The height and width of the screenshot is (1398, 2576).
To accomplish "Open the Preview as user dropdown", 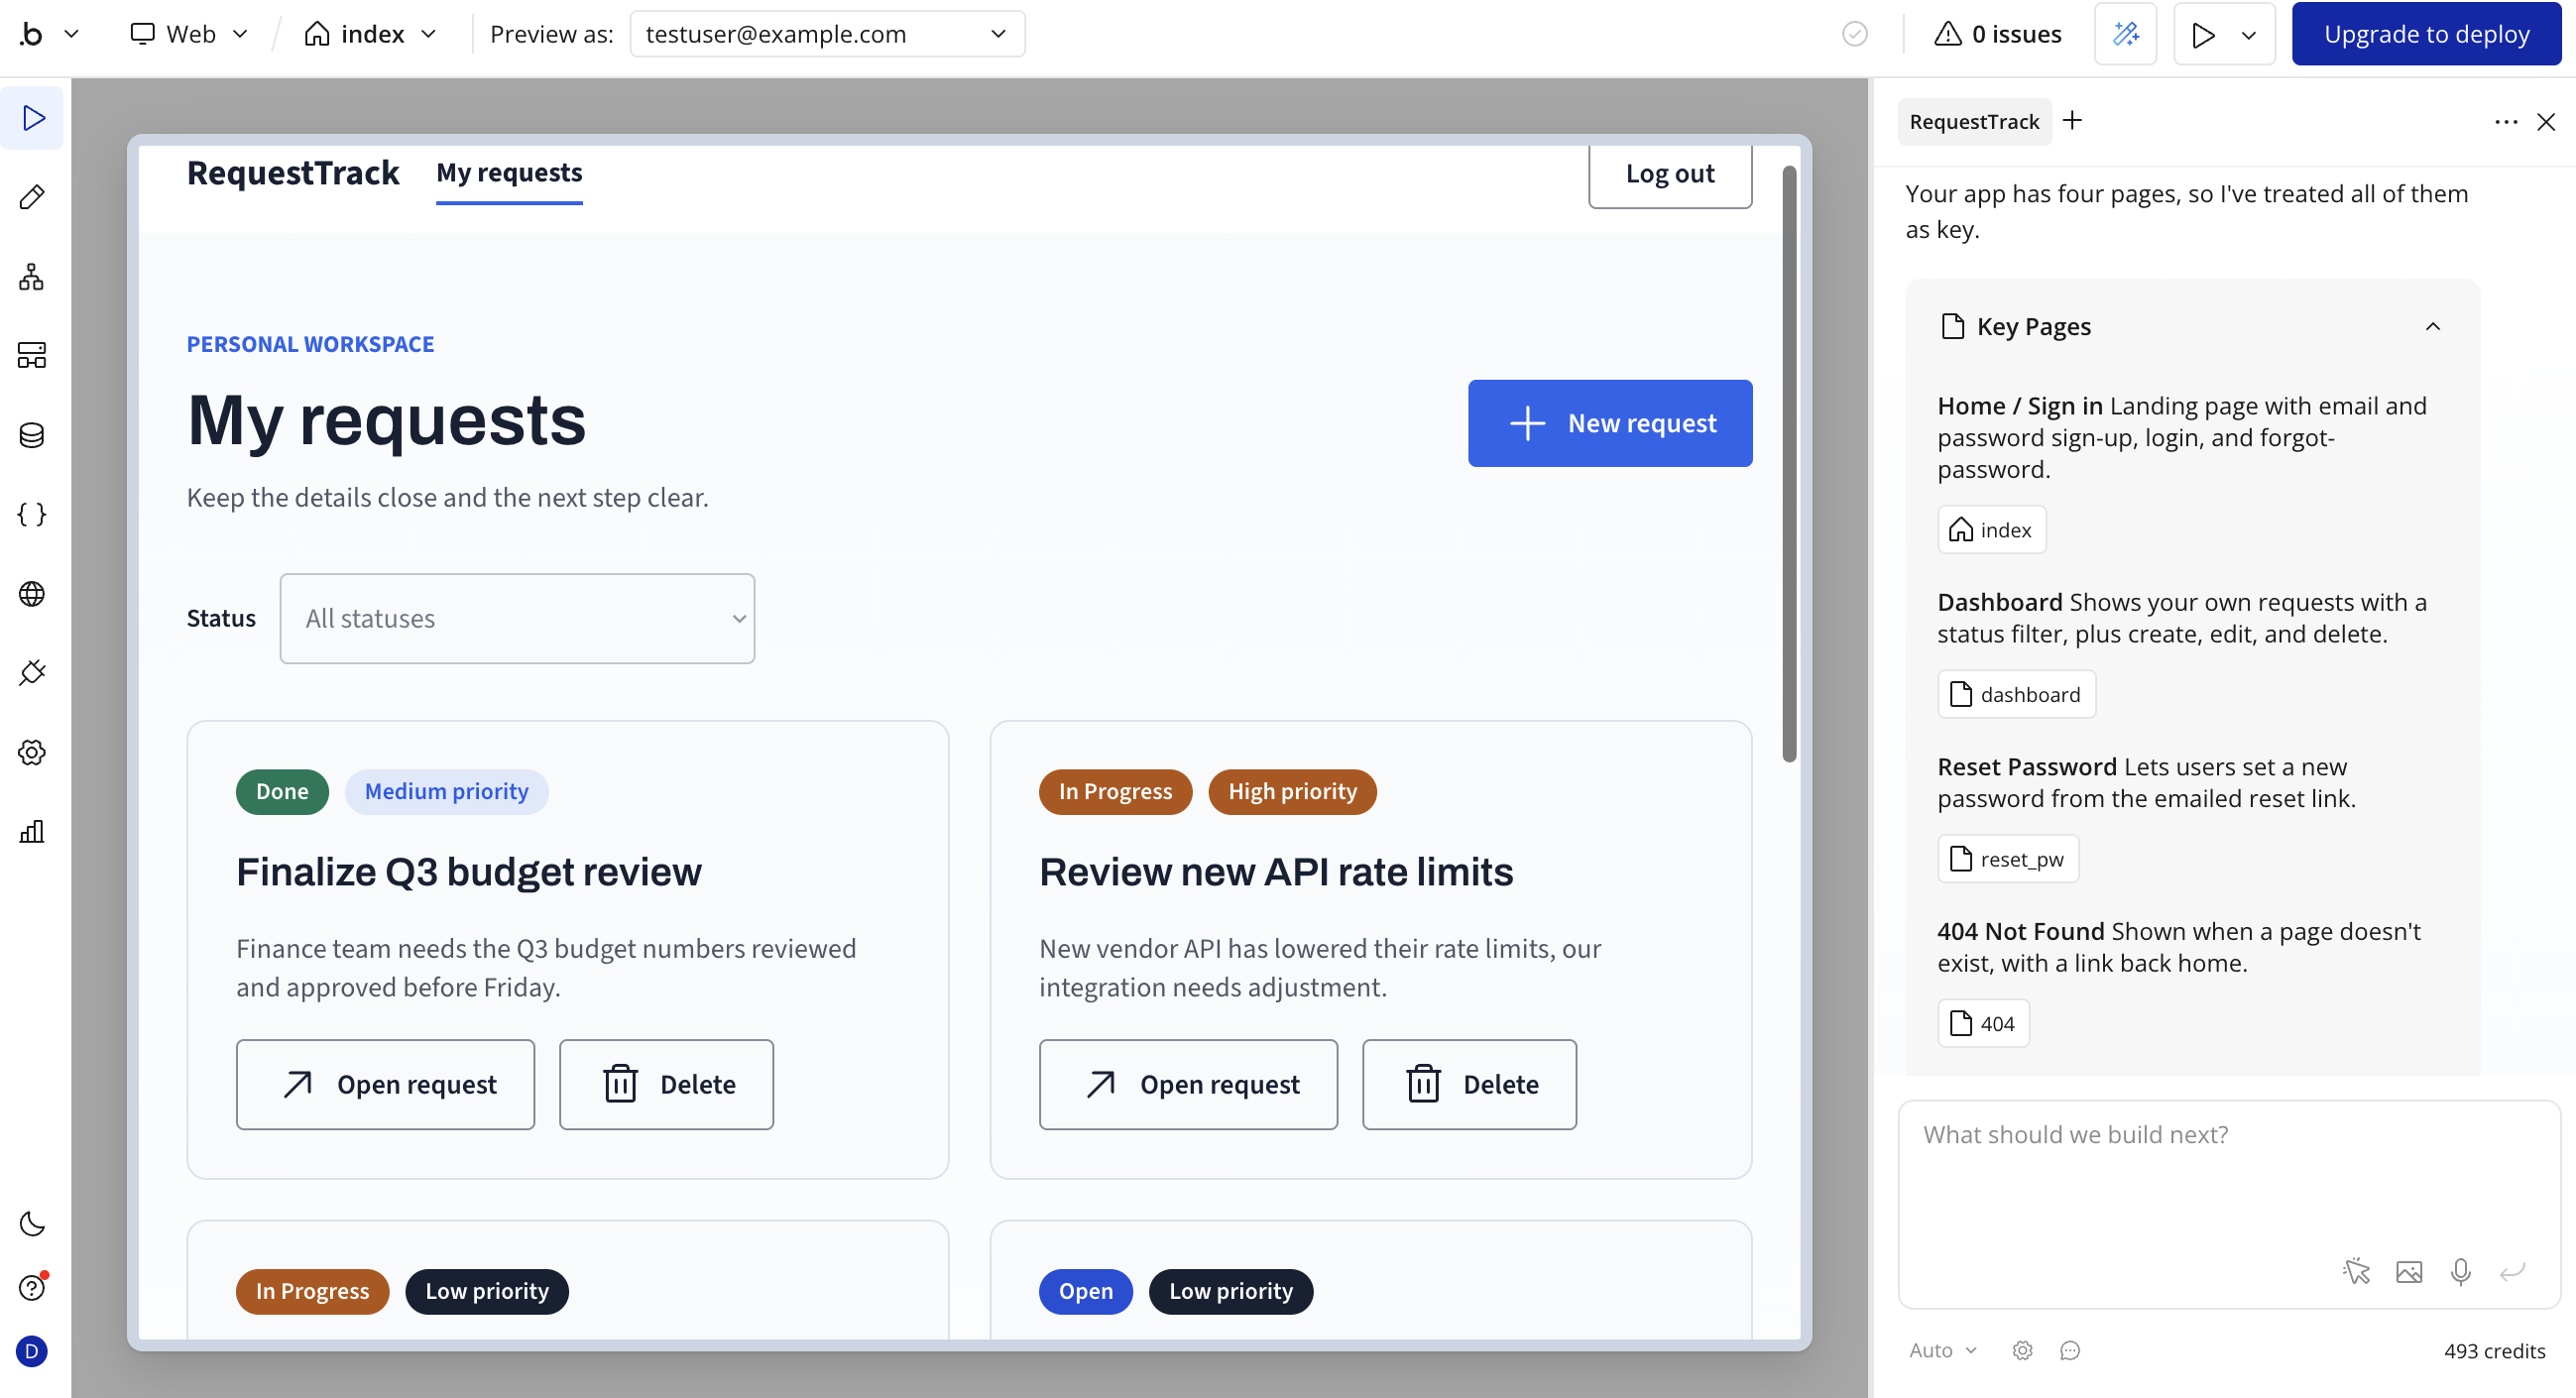I will pyautogui.click(x=827, y=34).
